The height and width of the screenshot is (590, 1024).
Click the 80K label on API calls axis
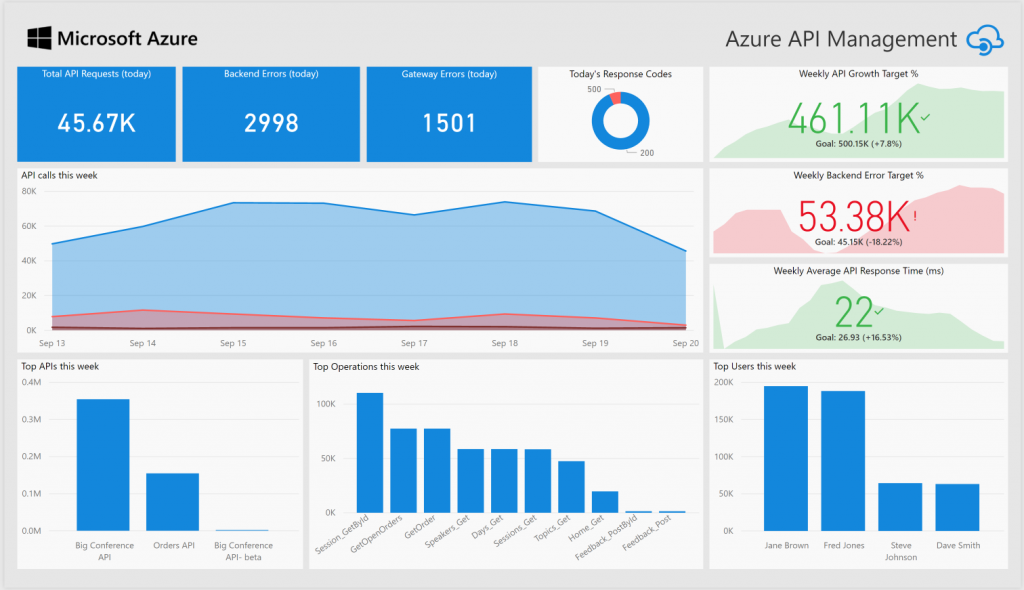pyautogui.click(x=29, y=191)
